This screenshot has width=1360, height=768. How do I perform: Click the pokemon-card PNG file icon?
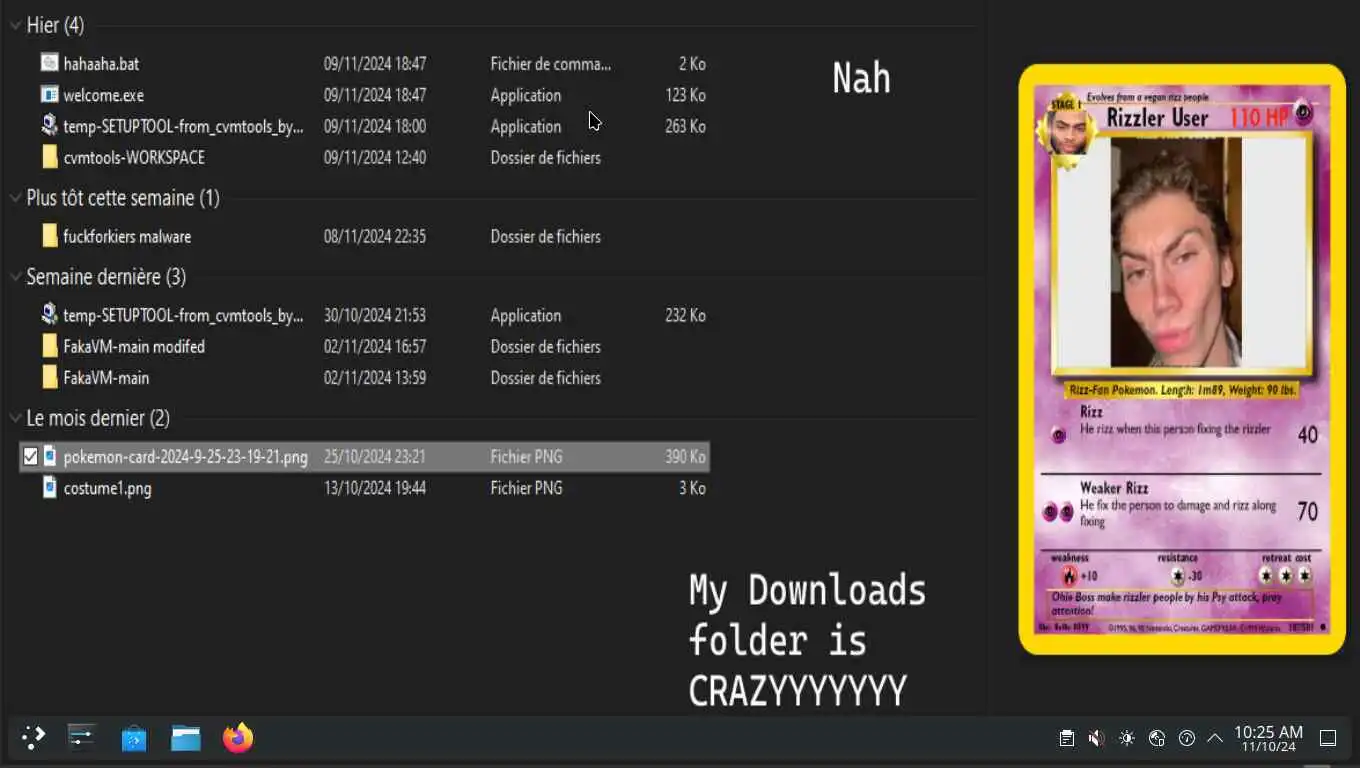(50, 457)
